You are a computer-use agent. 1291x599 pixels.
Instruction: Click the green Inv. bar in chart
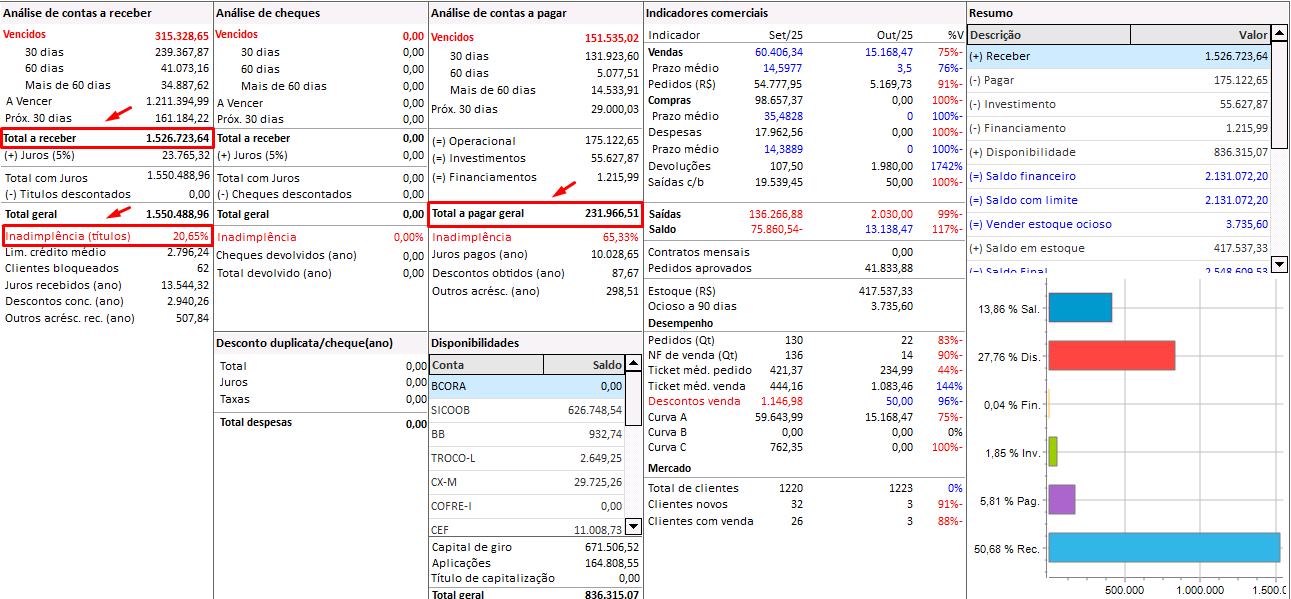click(1053, 452)
